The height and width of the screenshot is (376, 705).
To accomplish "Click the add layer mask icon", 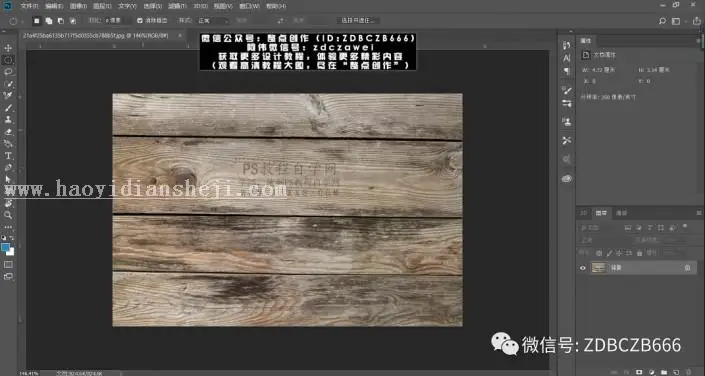I will tap(639, 372).
